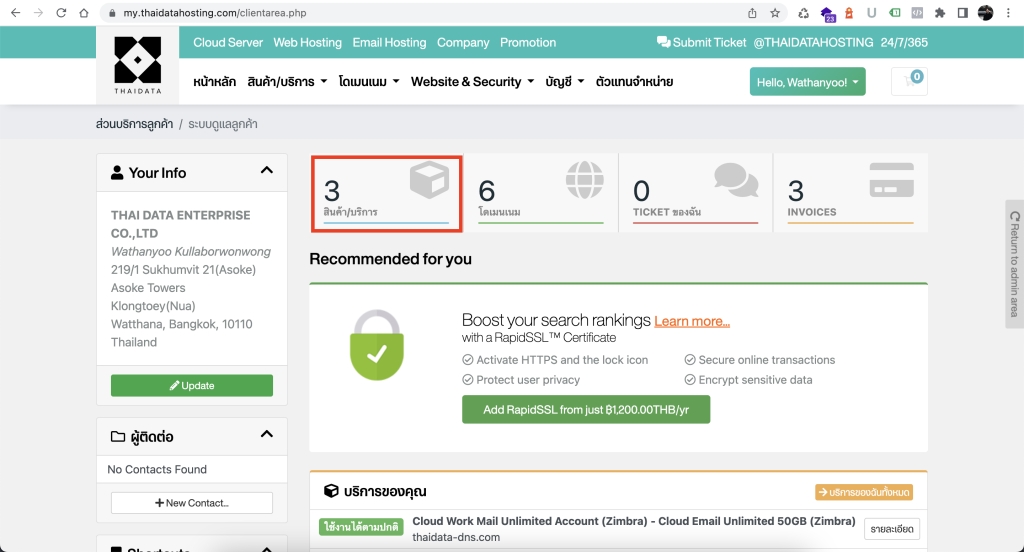Click the THAIDATA logo

pyautogui.click(x=137, y=65)
